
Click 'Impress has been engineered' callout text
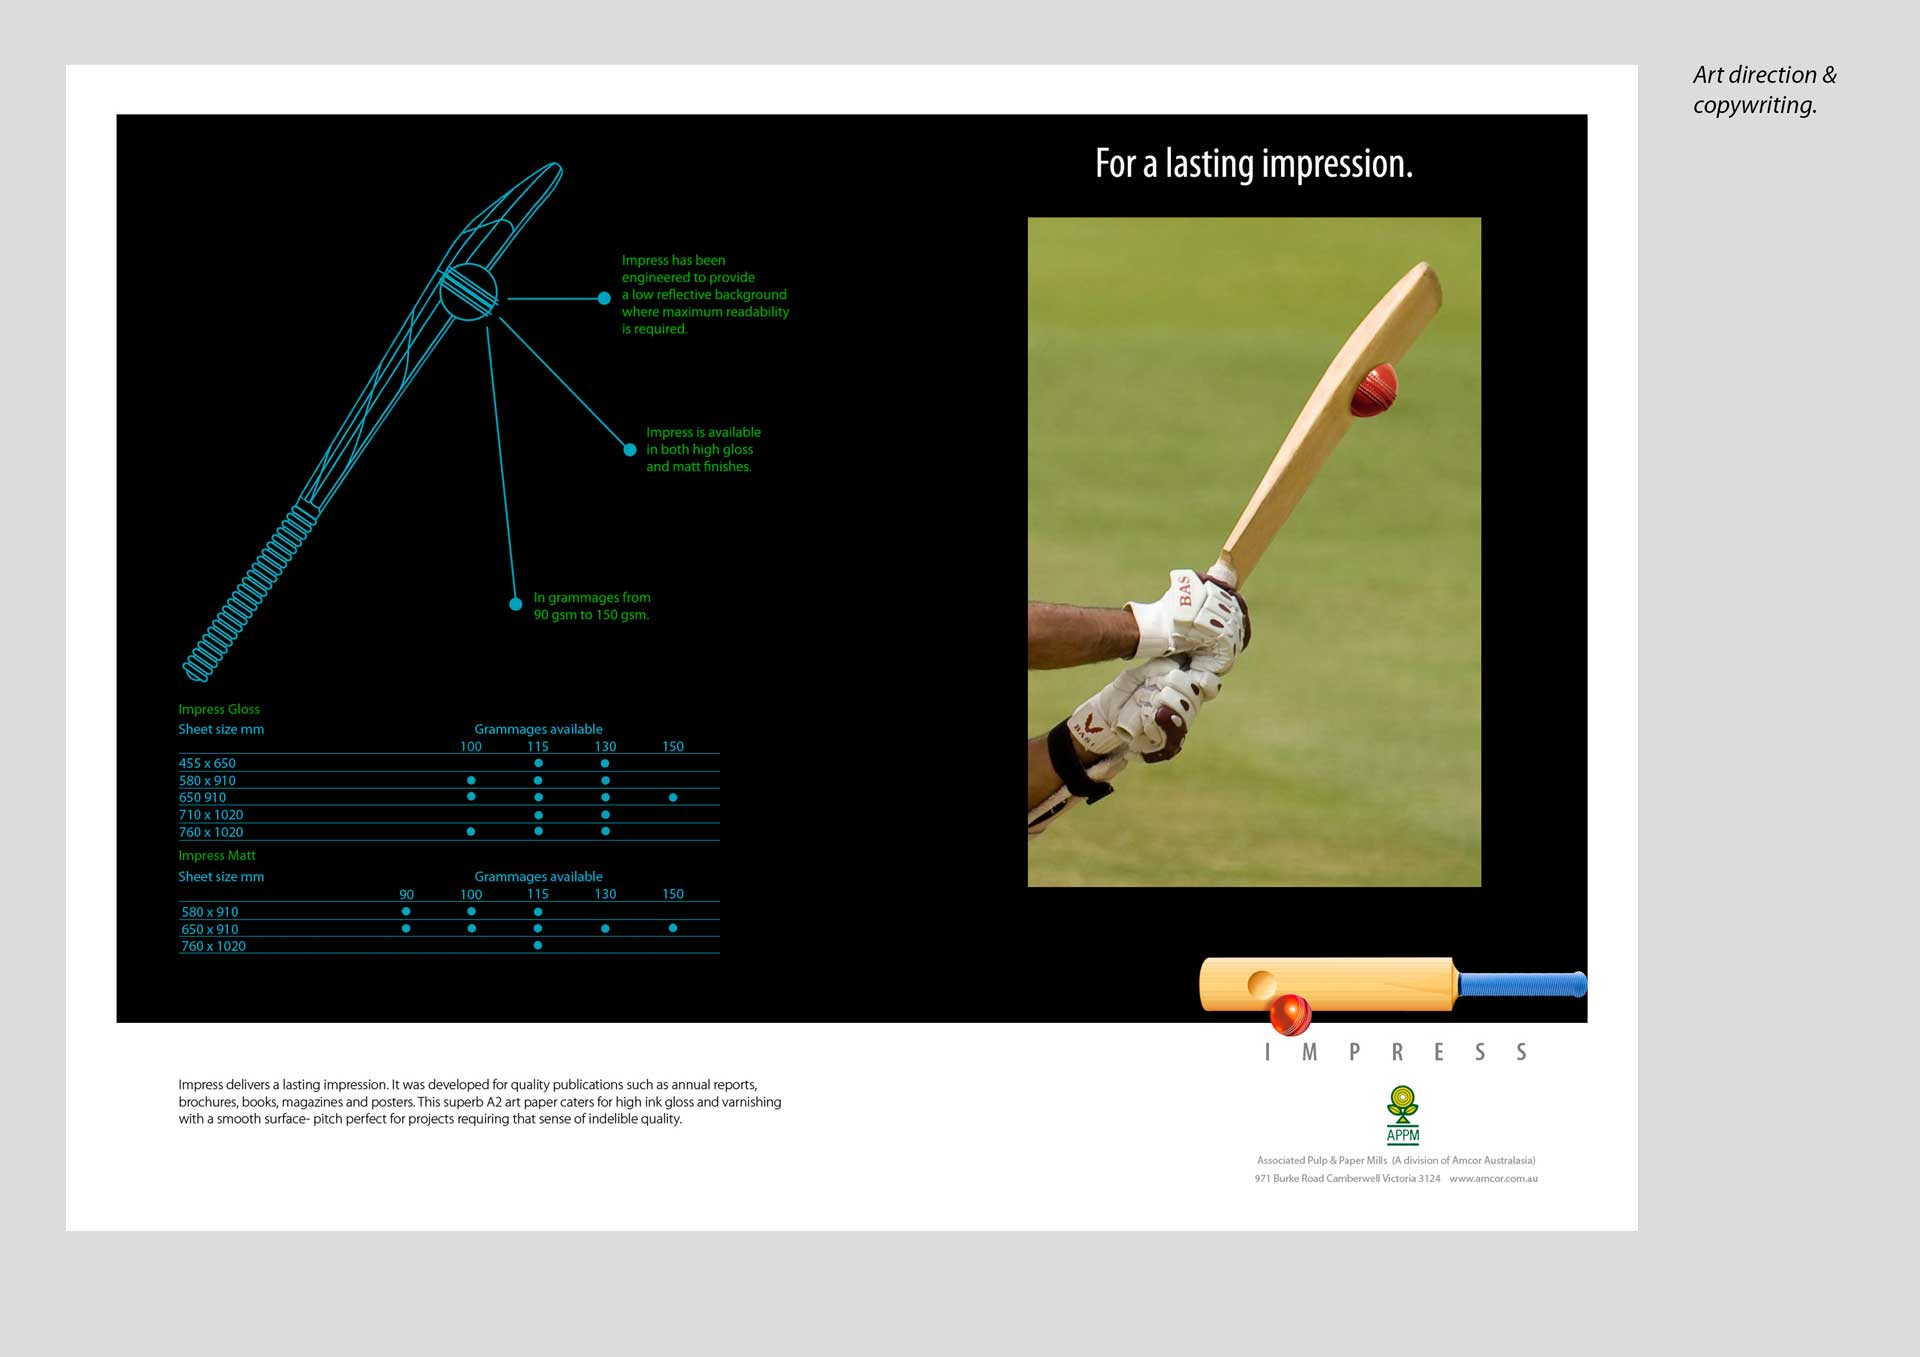click(x=705, y=294)
